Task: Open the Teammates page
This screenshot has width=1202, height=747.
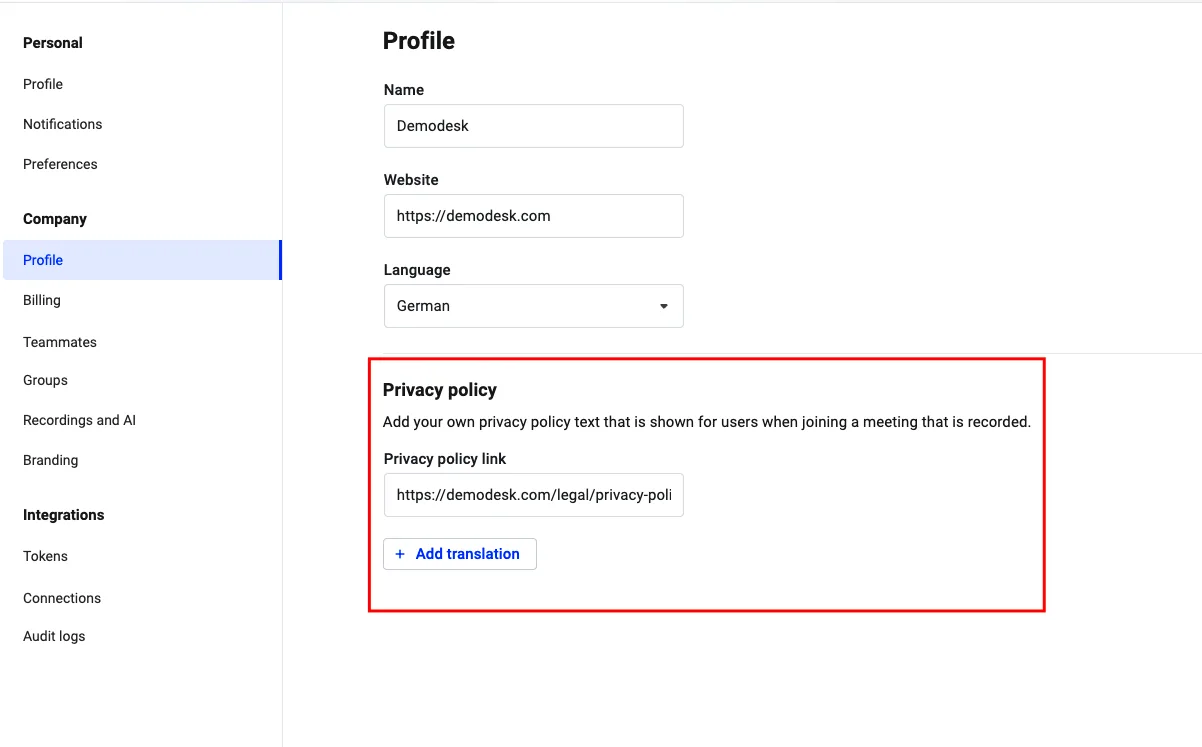Action: [x=60, y=342]
